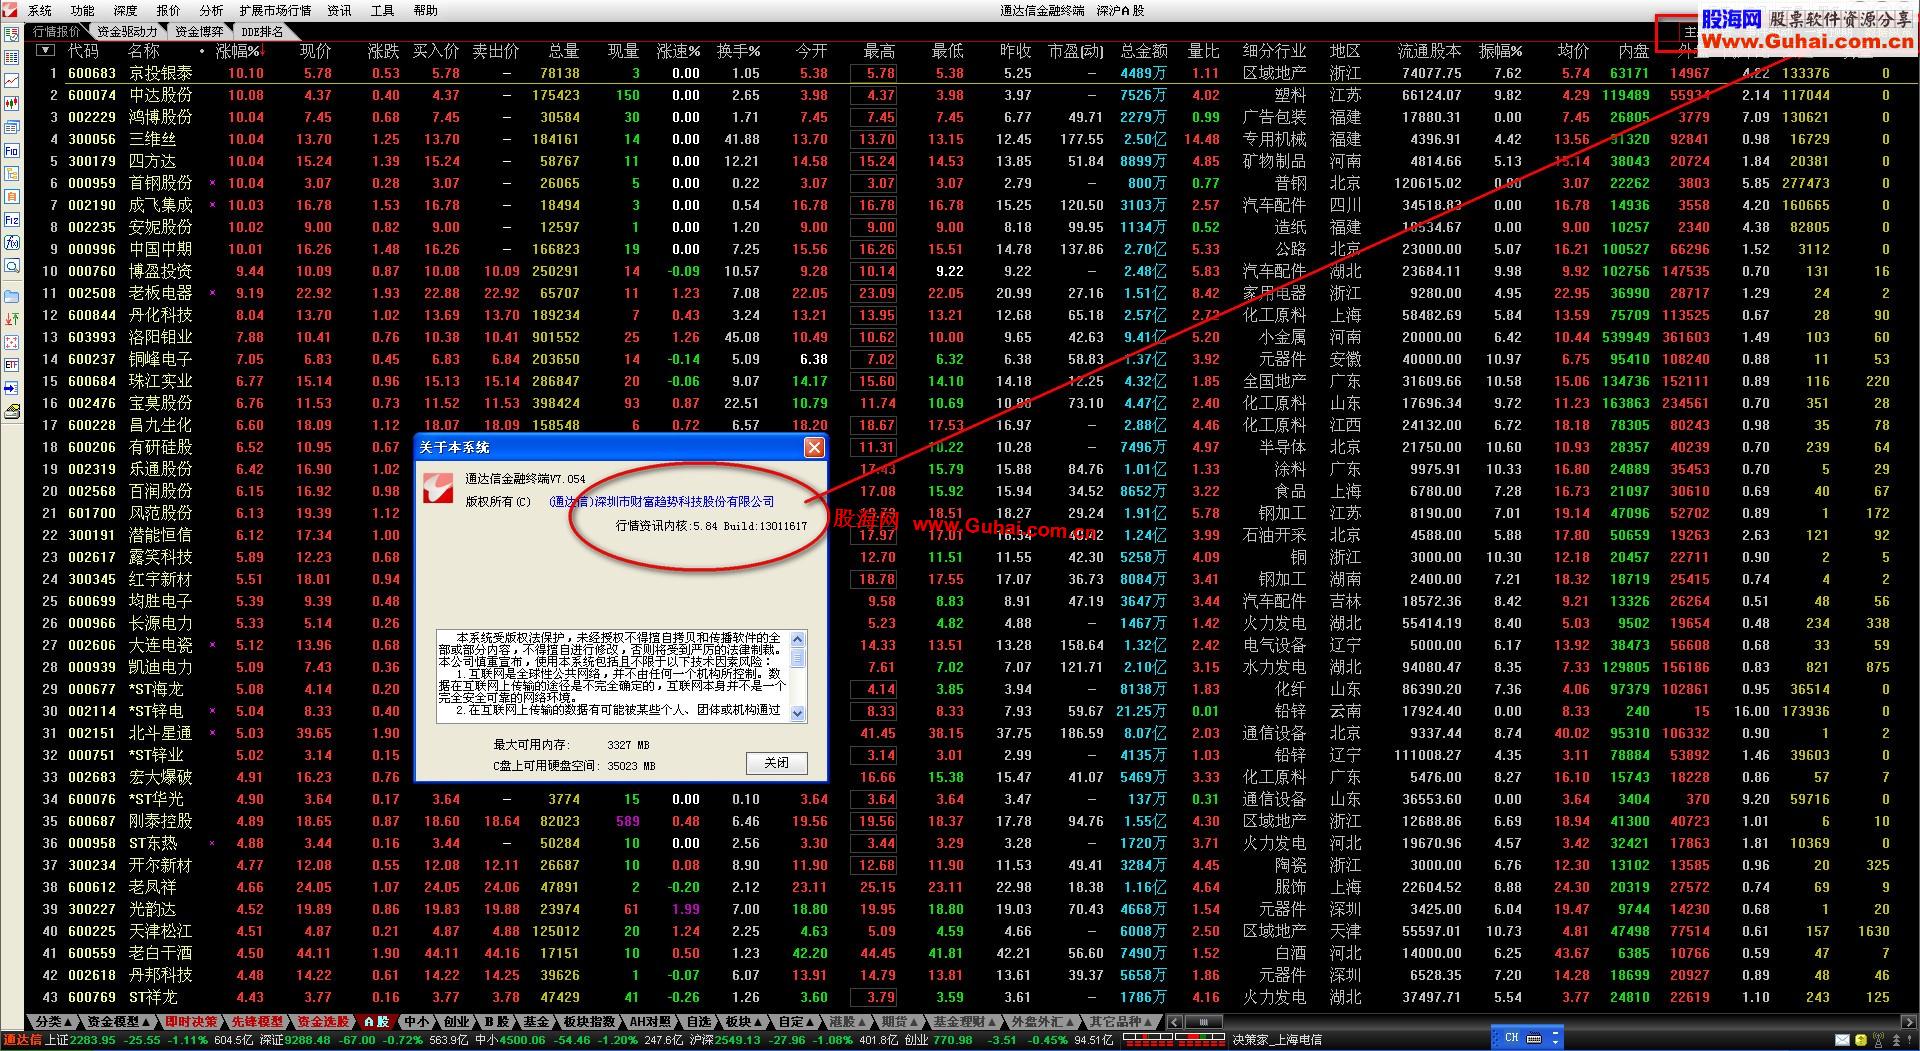Open the envelope message icon in status bar
This screenshot has width=1920, height=1051.
pyautogui.click(x=1842, y=1040)
